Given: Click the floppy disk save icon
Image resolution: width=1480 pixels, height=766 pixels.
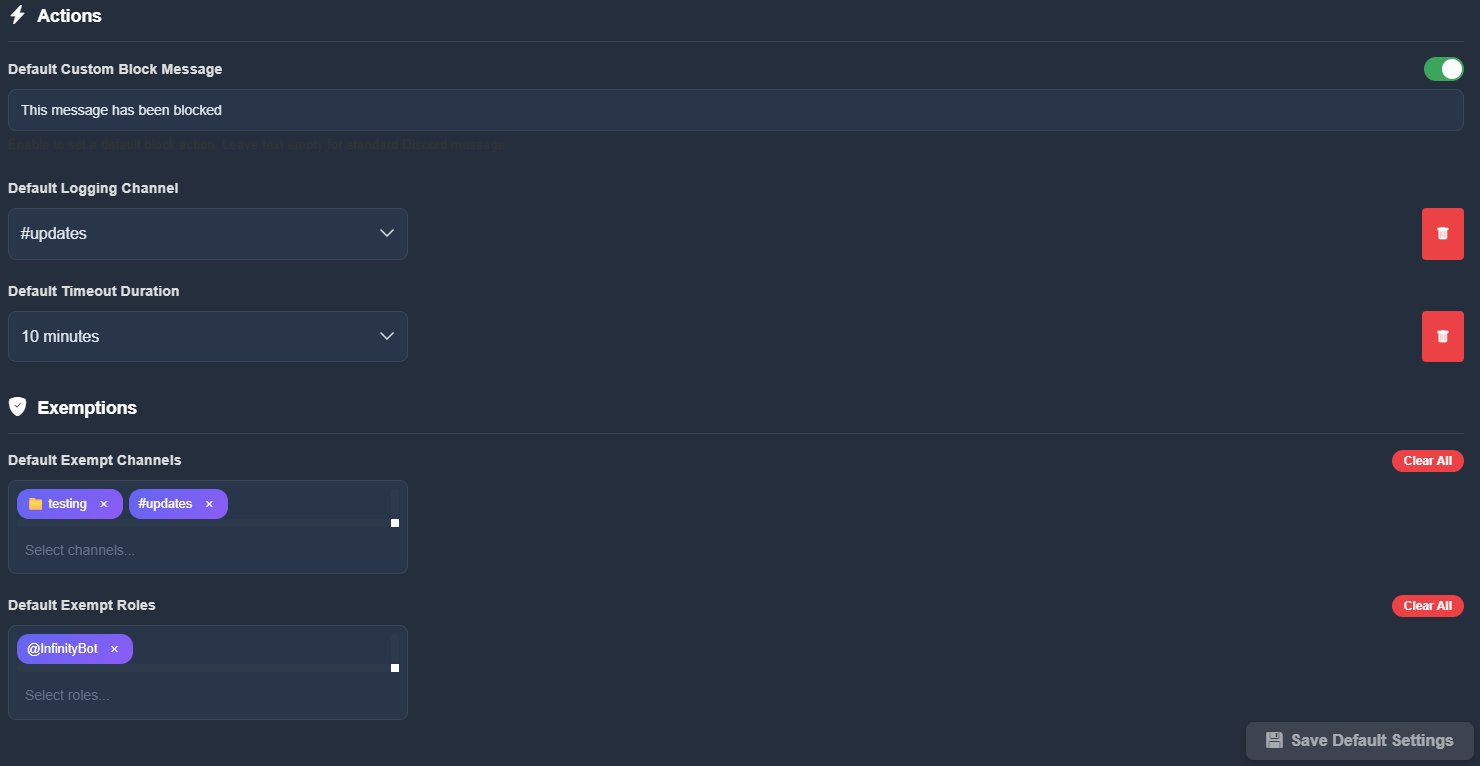Looking at the screenshot, I should pos(1274,740).
